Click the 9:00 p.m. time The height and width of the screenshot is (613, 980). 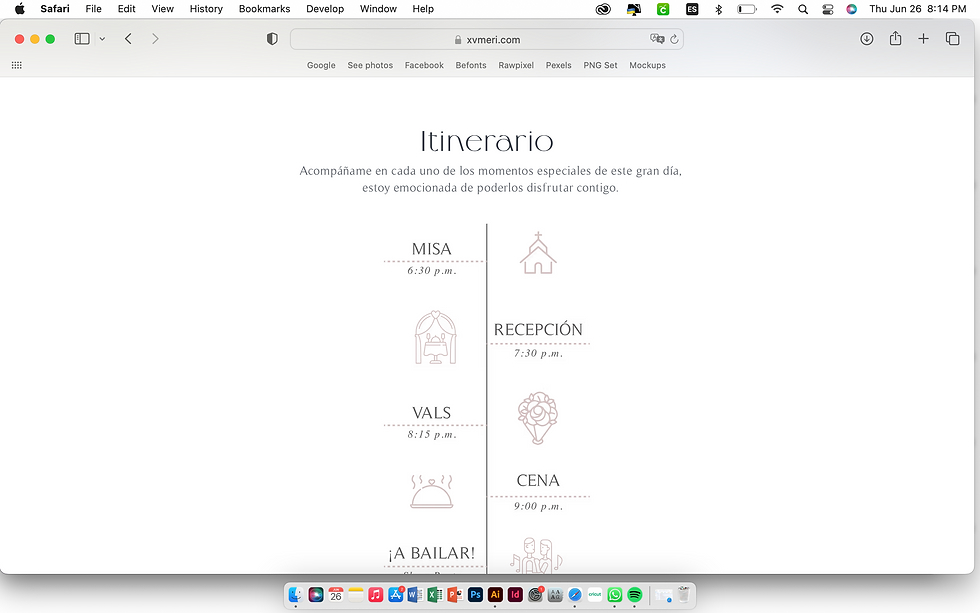click(538, 506)
